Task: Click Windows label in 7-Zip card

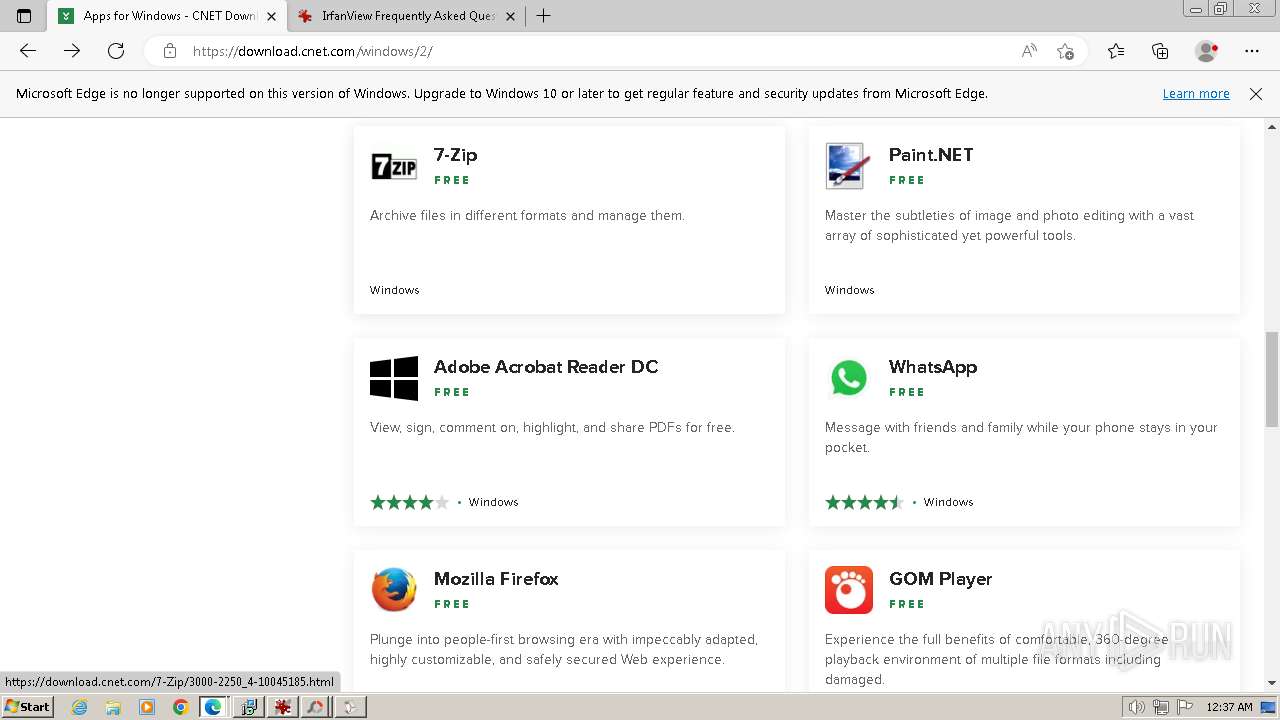Action: pos(395,290)
